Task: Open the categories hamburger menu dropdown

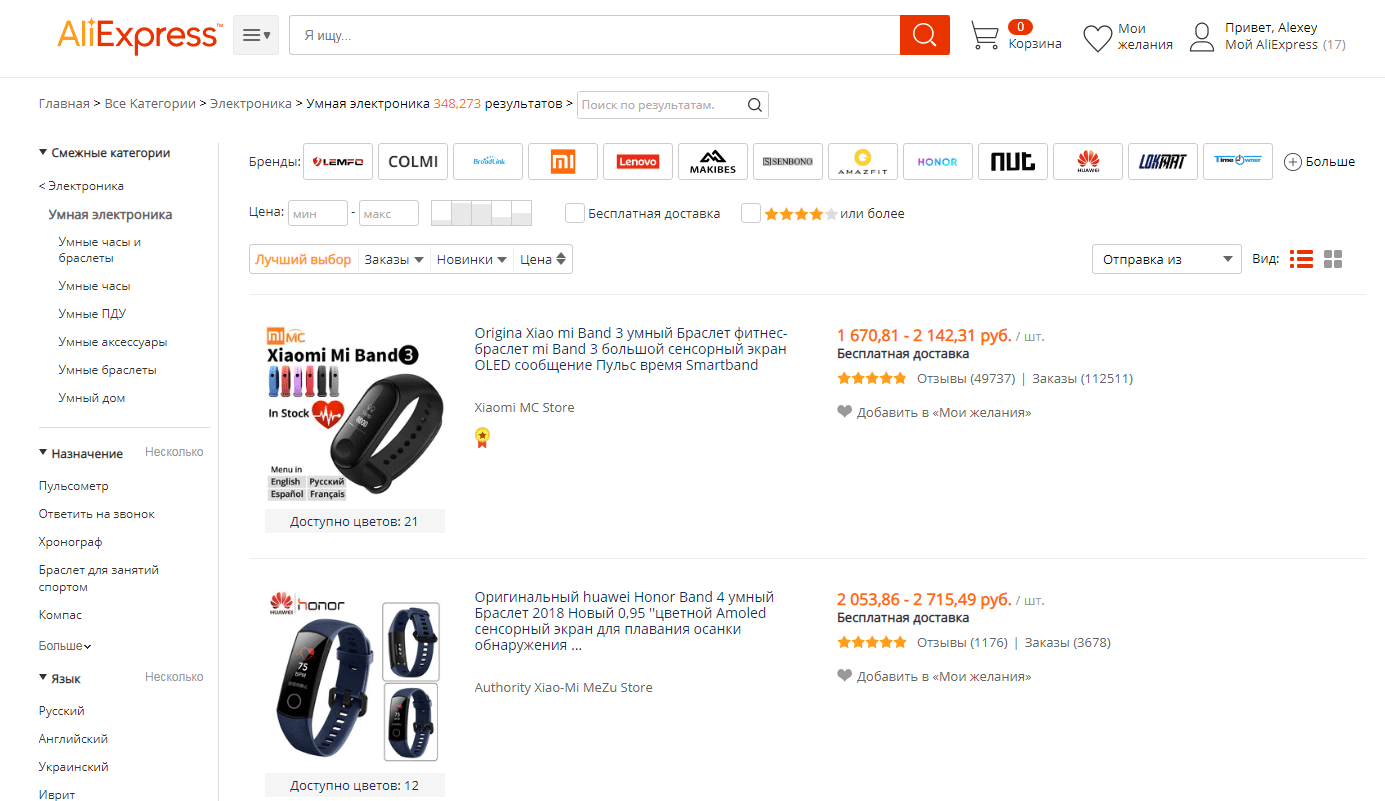Action: click(256, 35)
